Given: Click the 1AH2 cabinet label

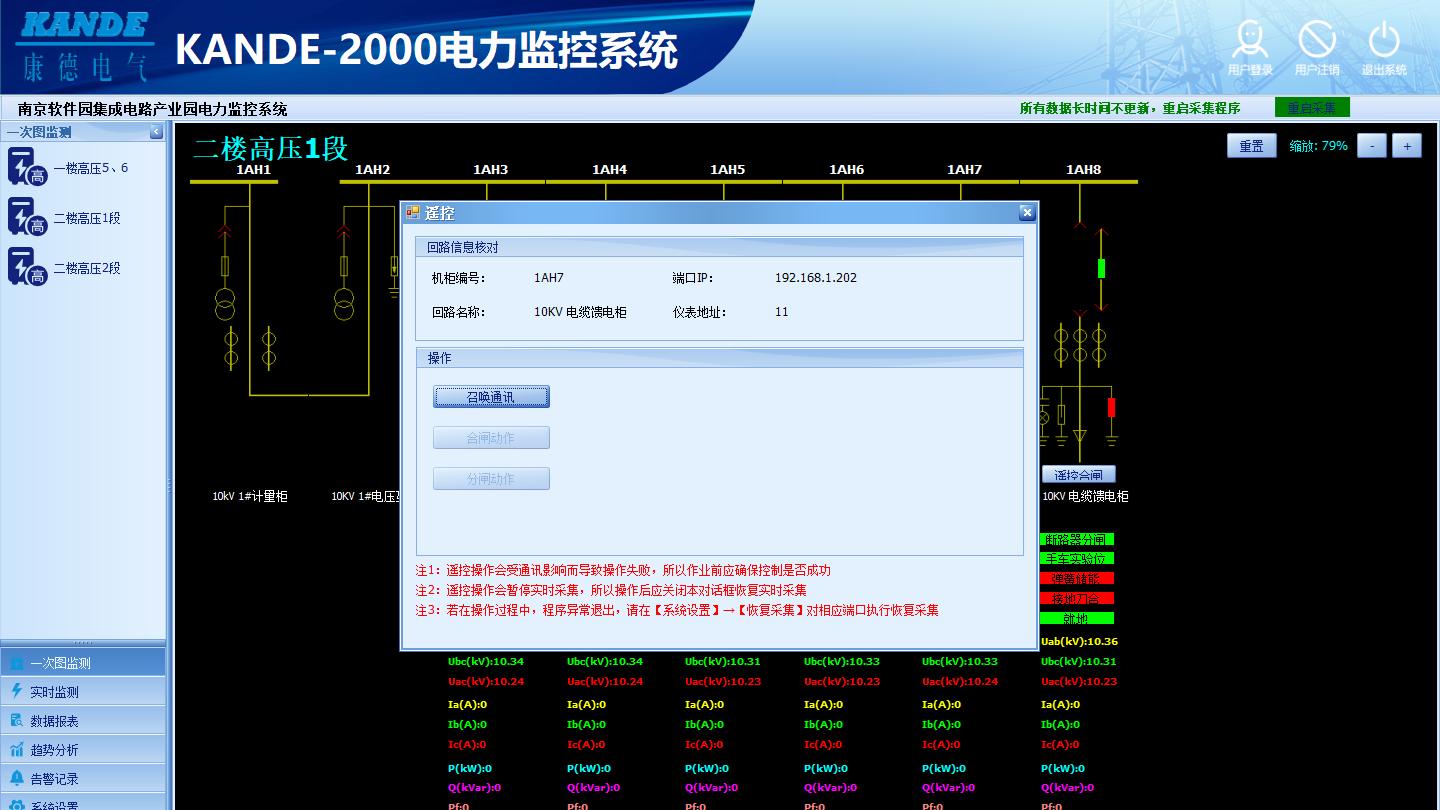Looking at the screenshot, I should (372, 169).
